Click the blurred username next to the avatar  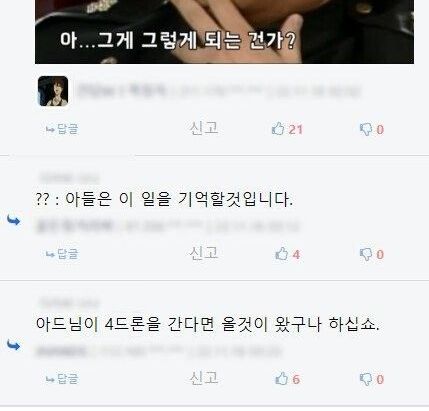tap(121, 90)
